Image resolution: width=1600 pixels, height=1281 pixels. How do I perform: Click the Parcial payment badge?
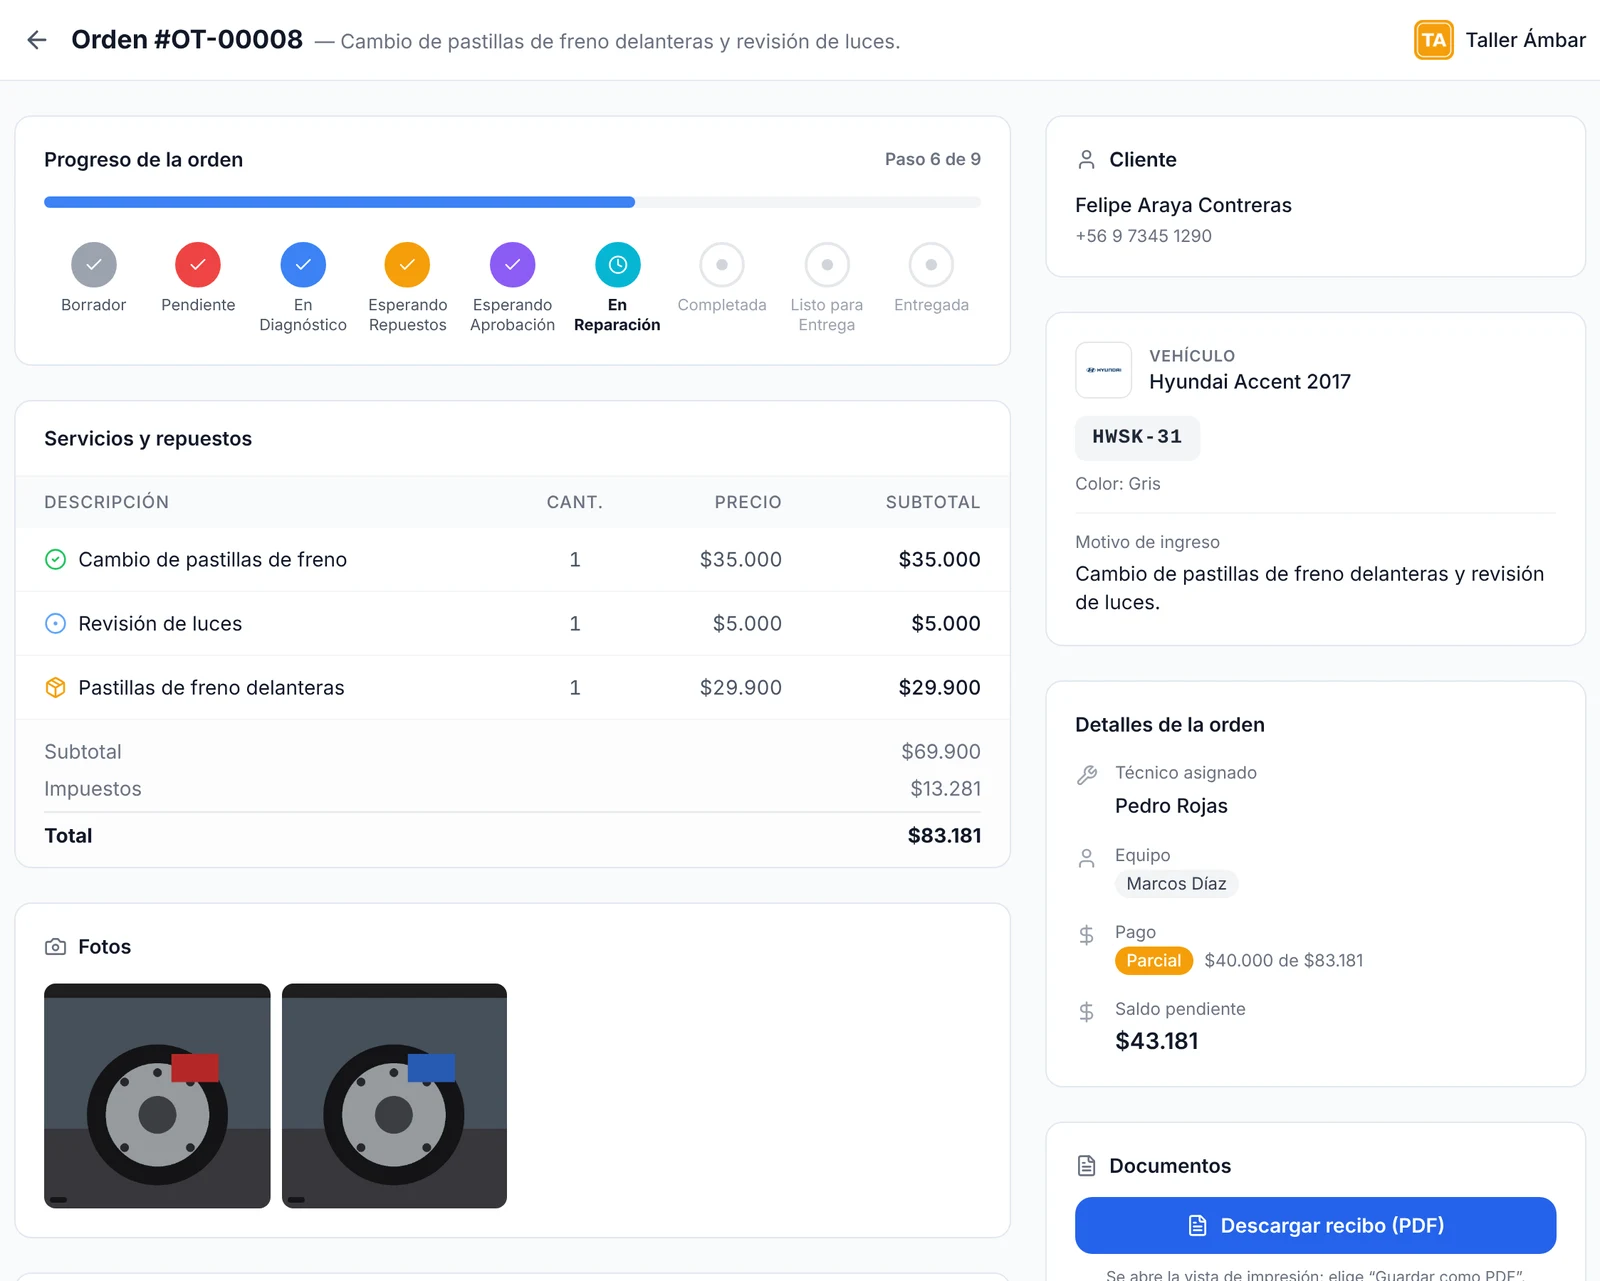(x=1154, y=961)
